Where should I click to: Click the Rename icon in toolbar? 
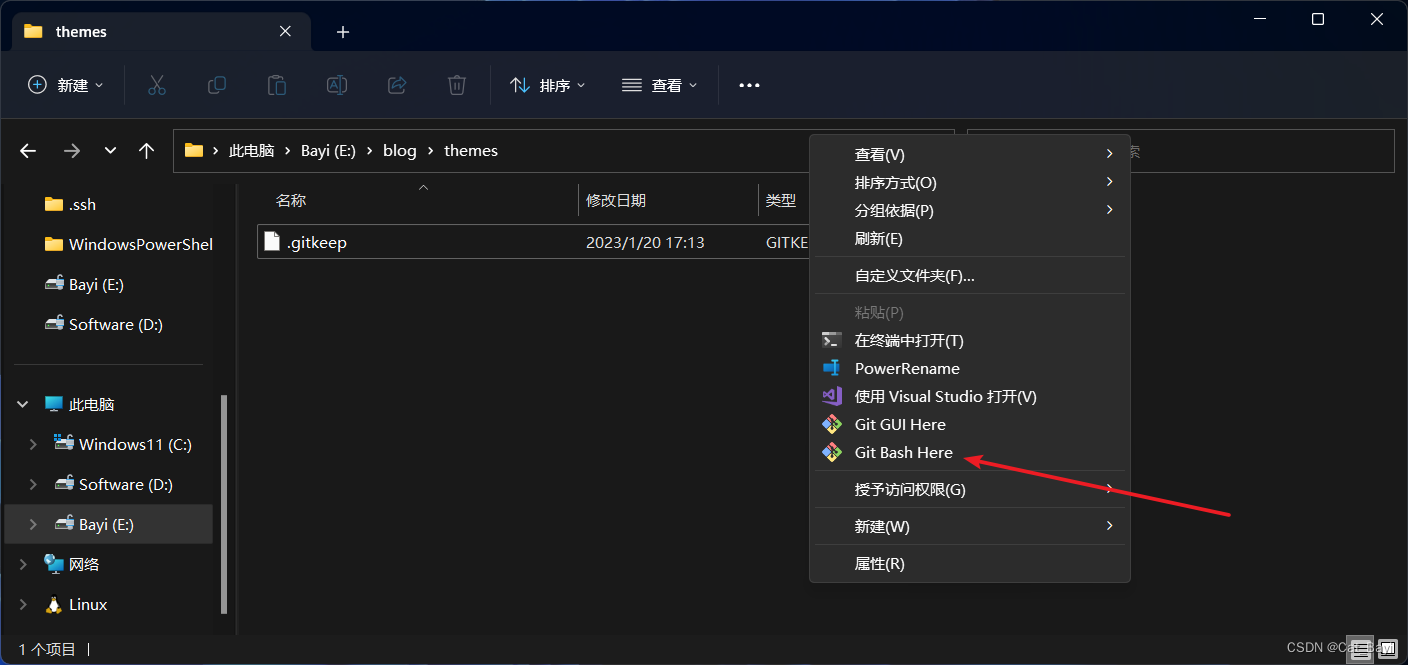click(337, 85)
